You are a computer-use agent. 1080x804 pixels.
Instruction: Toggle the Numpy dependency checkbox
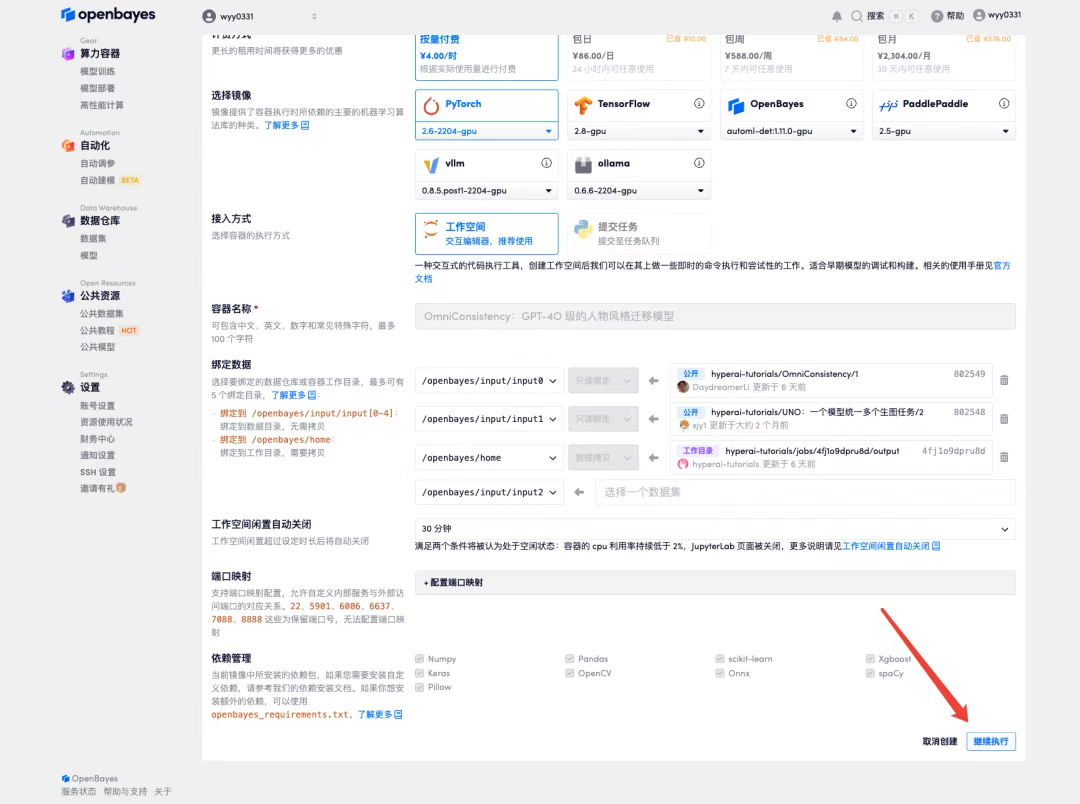click(x=420, y=659)
